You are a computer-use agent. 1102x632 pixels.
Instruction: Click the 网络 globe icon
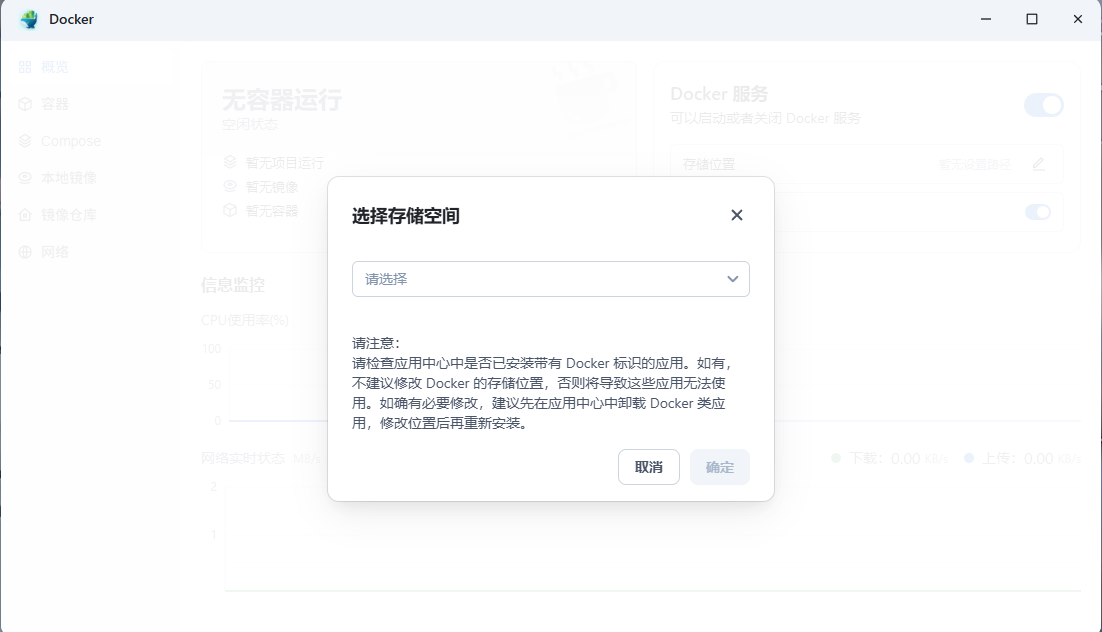click(x=25, y=252)
